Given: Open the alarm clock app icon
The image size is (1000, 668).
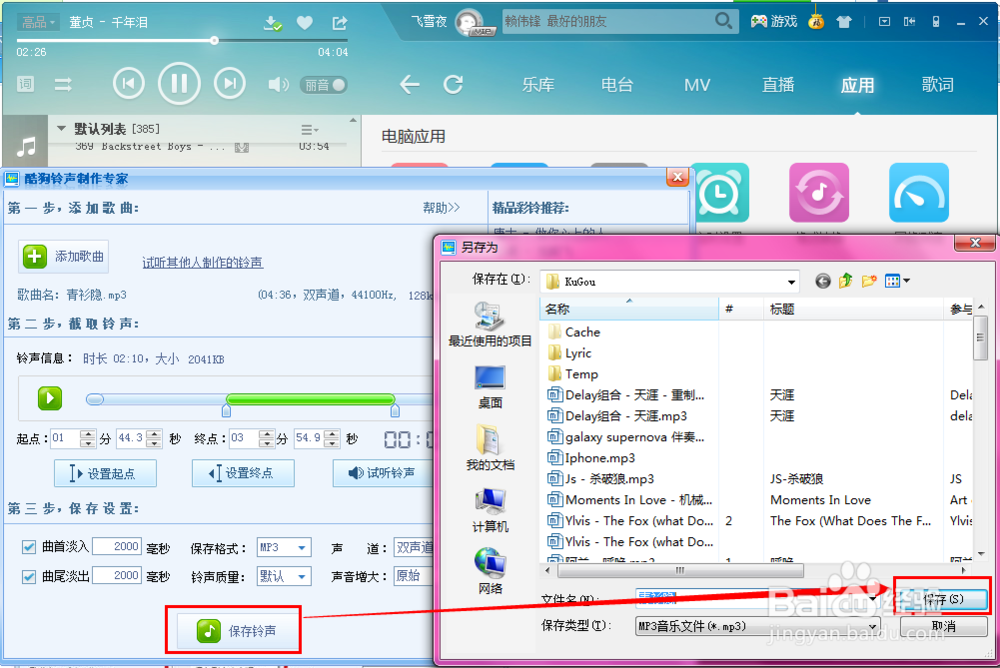Looking at the screenshot, I should tap(719, 193).
